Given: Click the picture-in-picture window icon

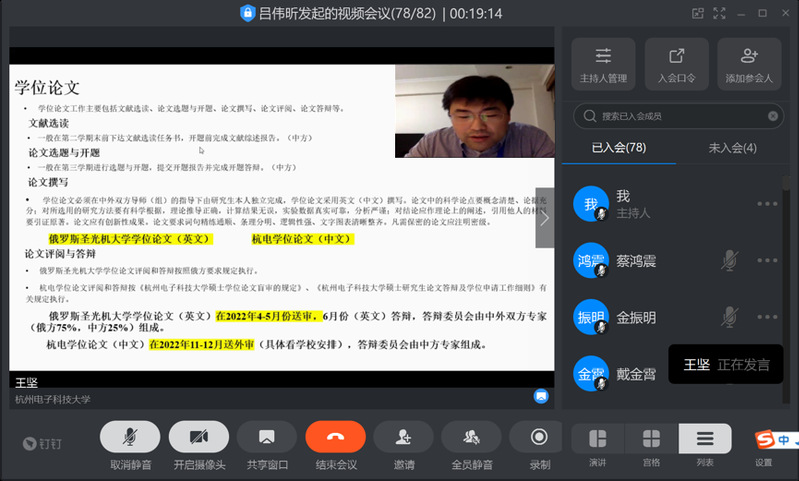Looking at the screenshot, I should 698,13.
